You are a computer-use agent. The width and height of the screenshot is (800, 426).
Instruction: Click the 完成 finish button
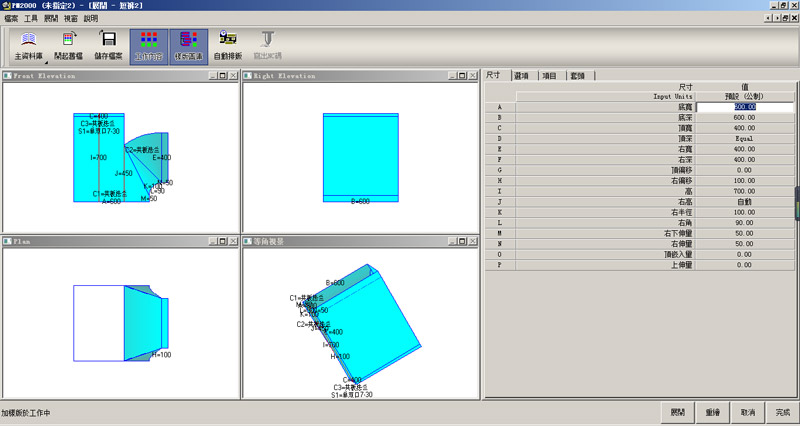[782, 412]
